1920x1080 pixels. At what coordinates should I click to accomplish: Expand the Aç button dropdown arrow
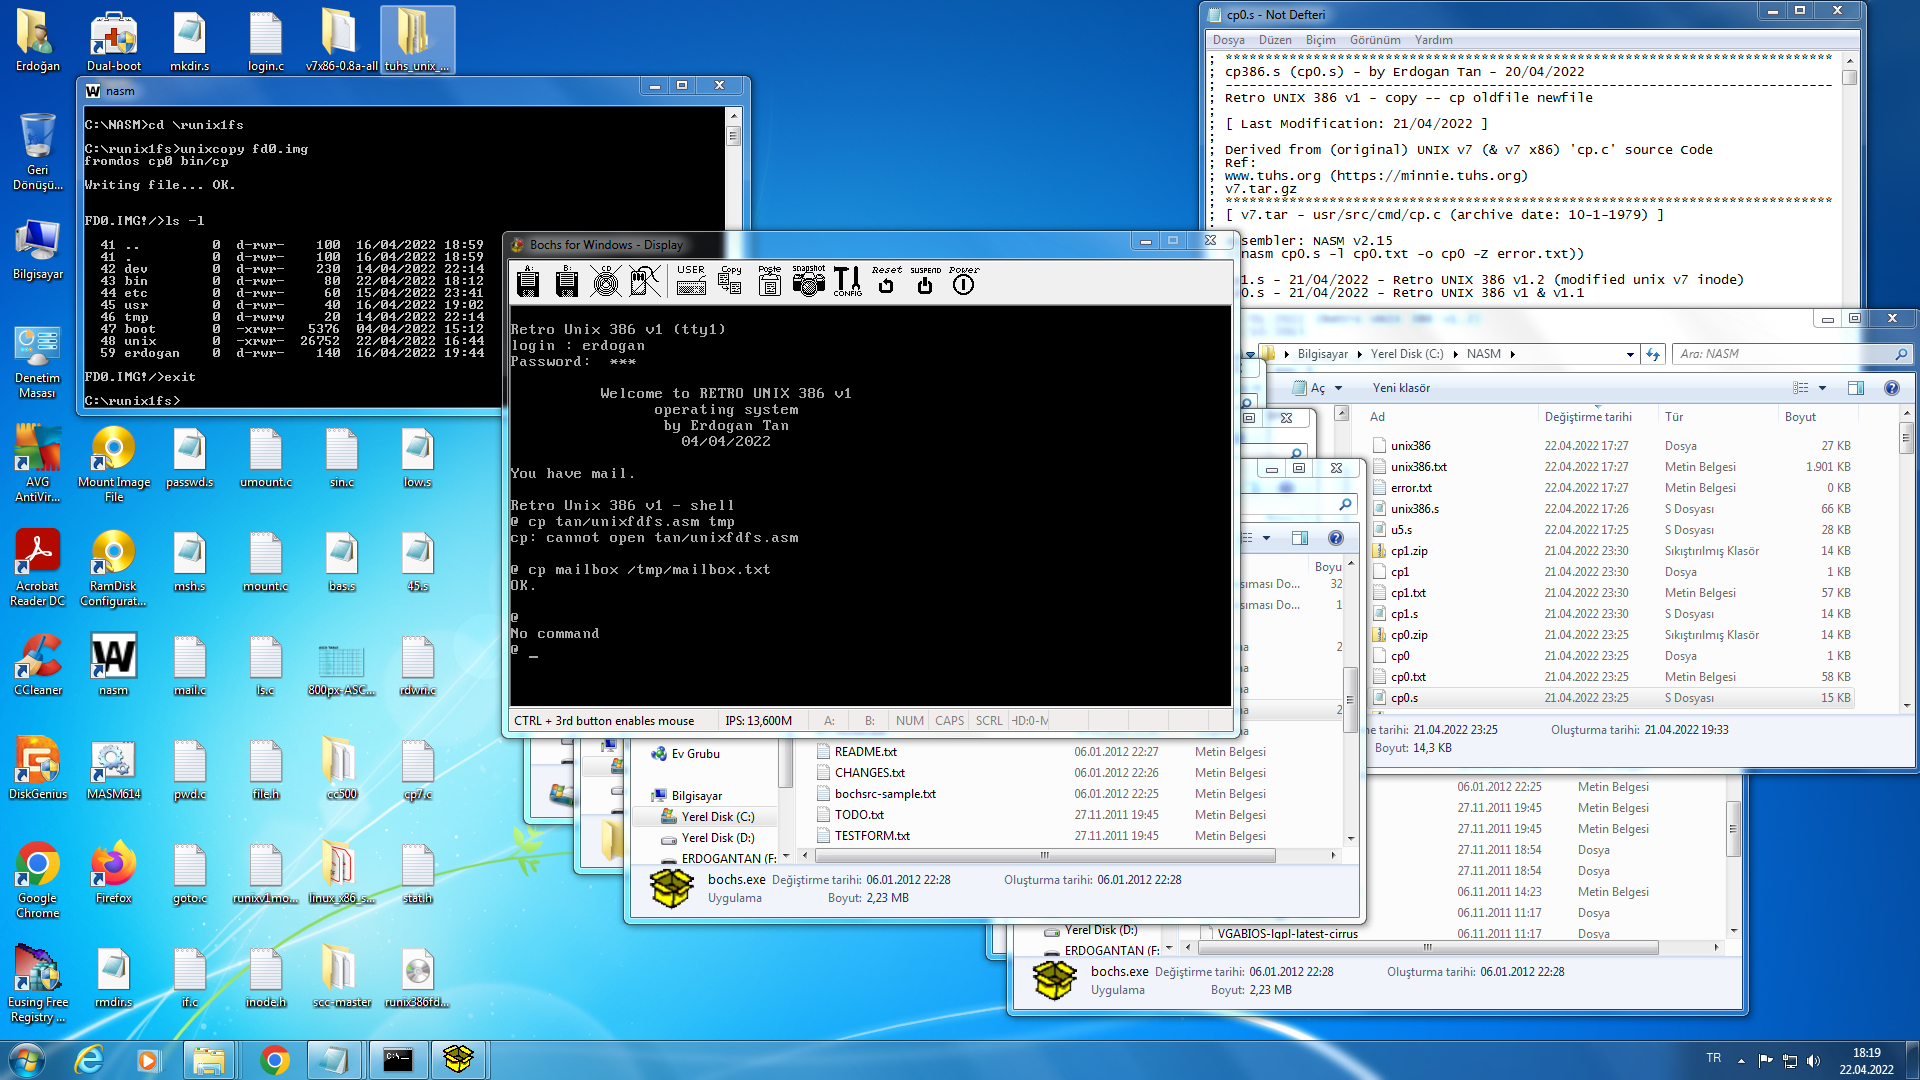pos(1338,388)
